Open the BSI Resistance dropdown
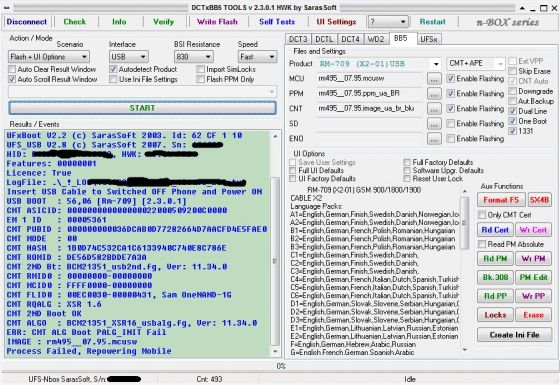This screenshot has height=385, width=560. pyautogui.click(x=194, y=57)
